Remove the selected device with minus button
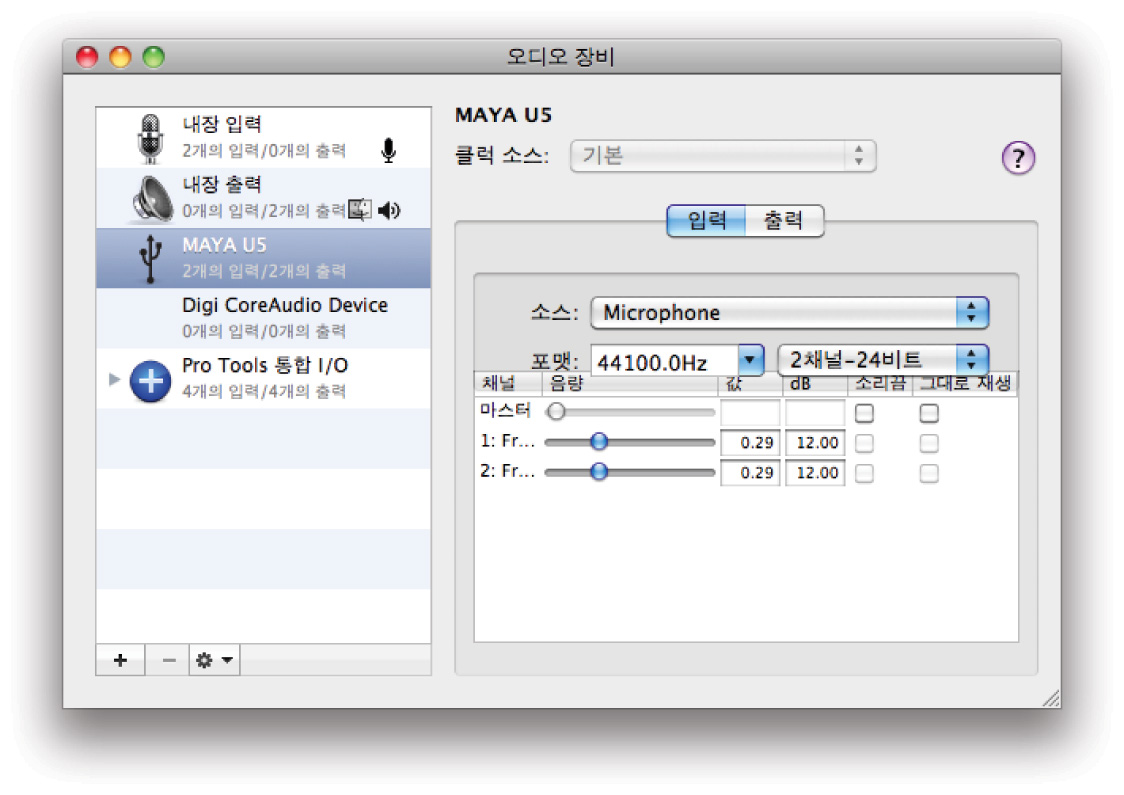 [x=168, y=660]
